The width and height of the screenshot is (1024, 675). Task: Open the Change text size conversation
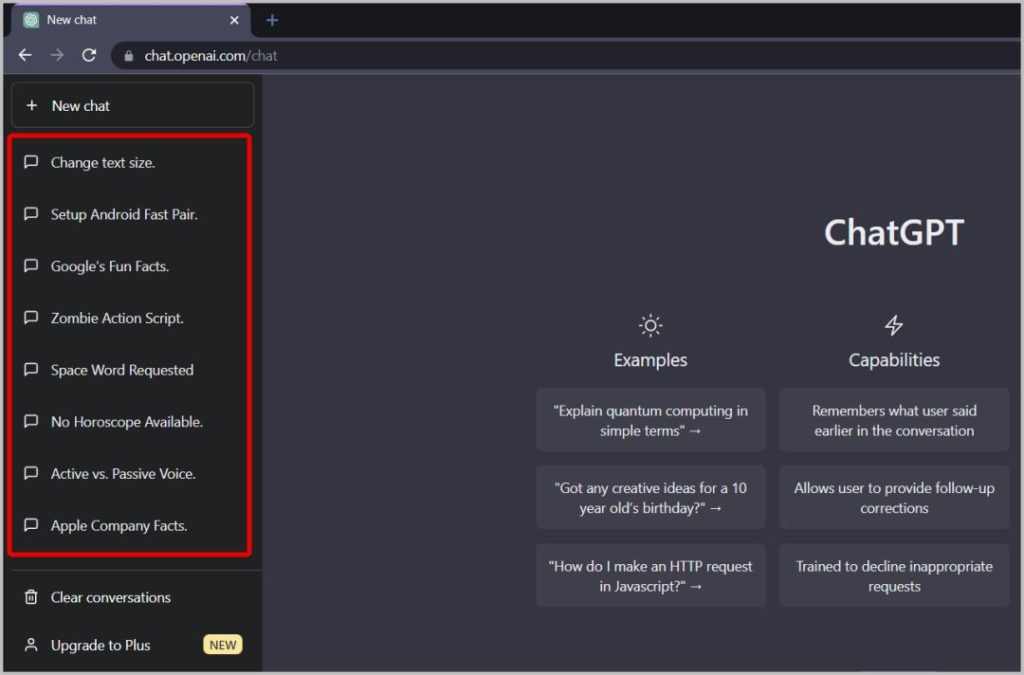(131, 163)
